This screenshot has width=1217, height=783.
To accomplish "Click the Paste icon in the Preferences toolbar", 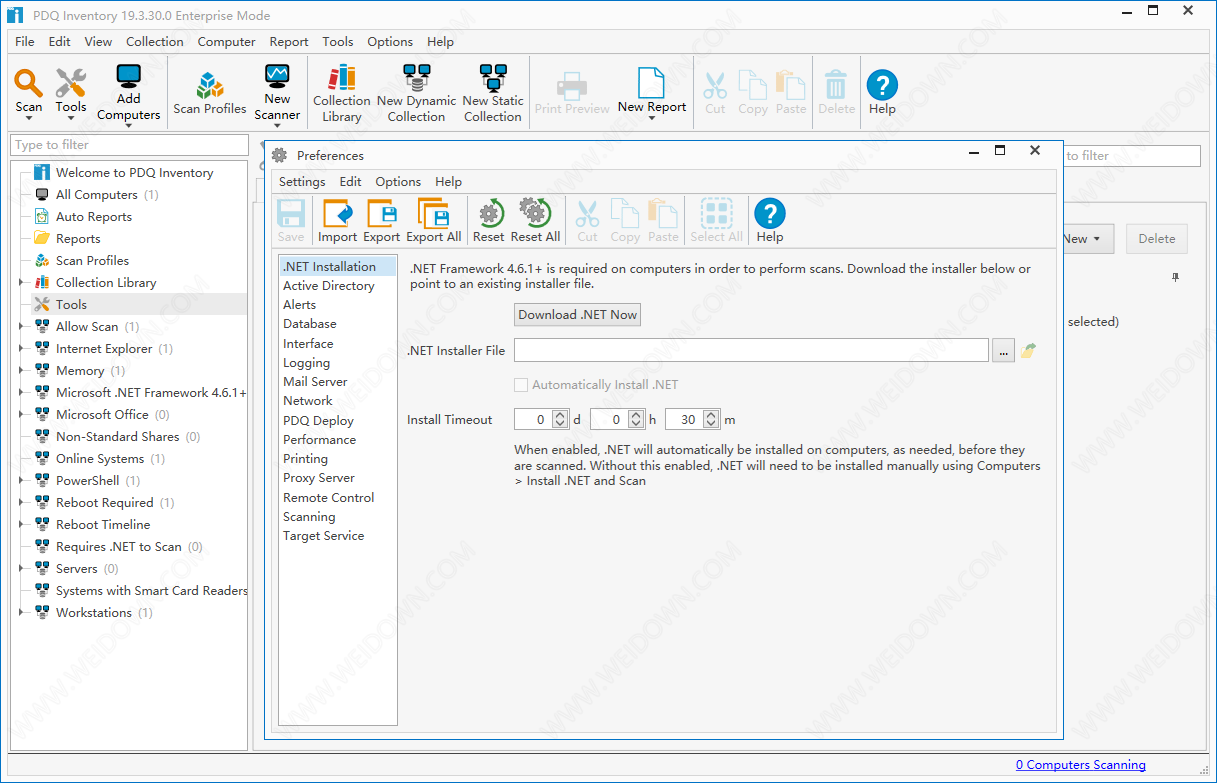I will click(663, 213).
